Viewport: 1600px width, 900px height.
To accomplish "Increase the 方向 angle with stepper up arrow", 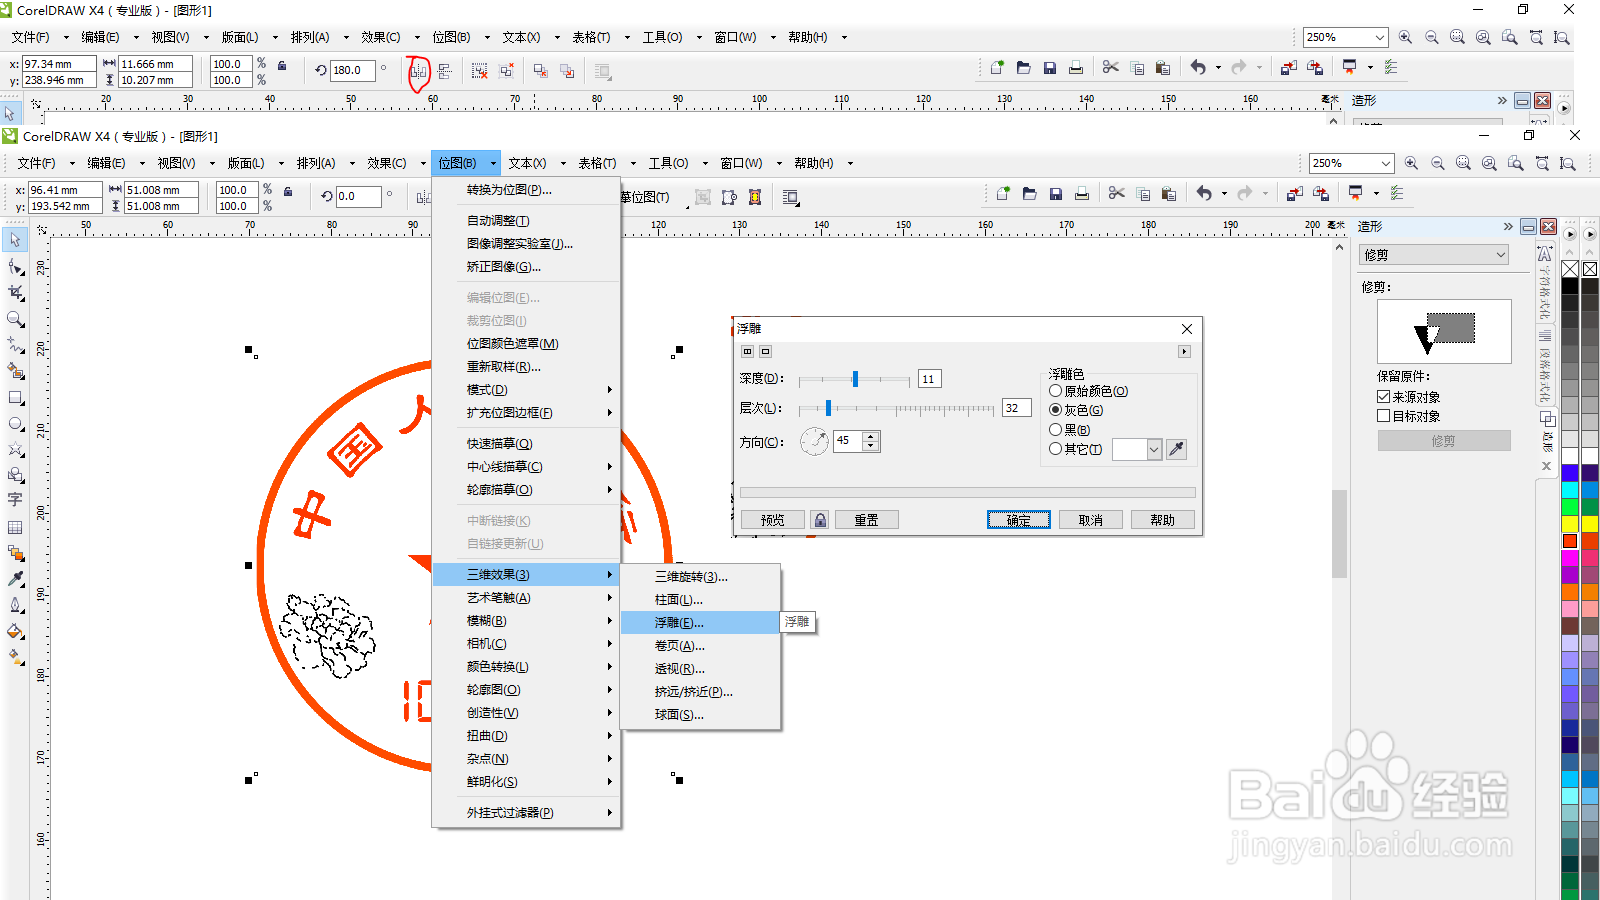I will tap(870, 437).
